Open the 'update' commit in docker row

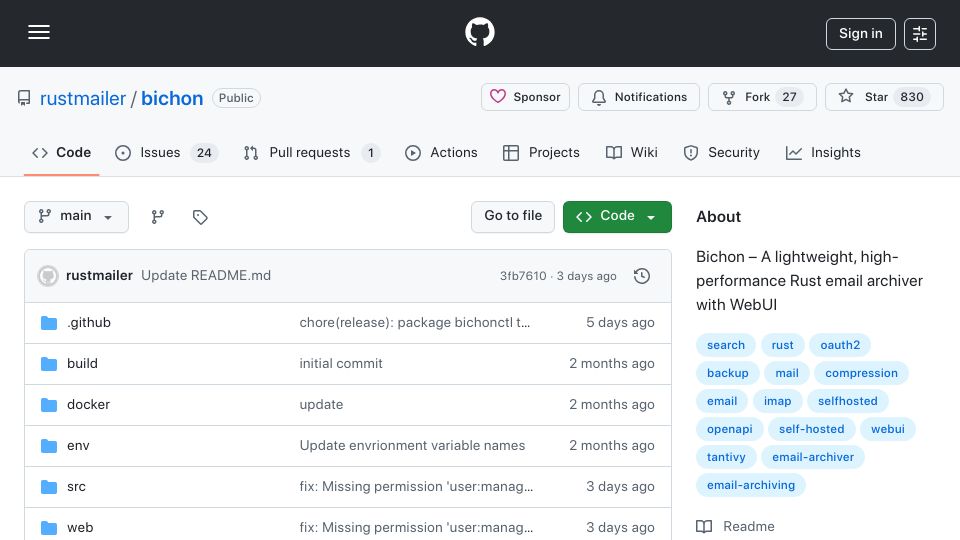pyautogui.click(x=321, y=405)
